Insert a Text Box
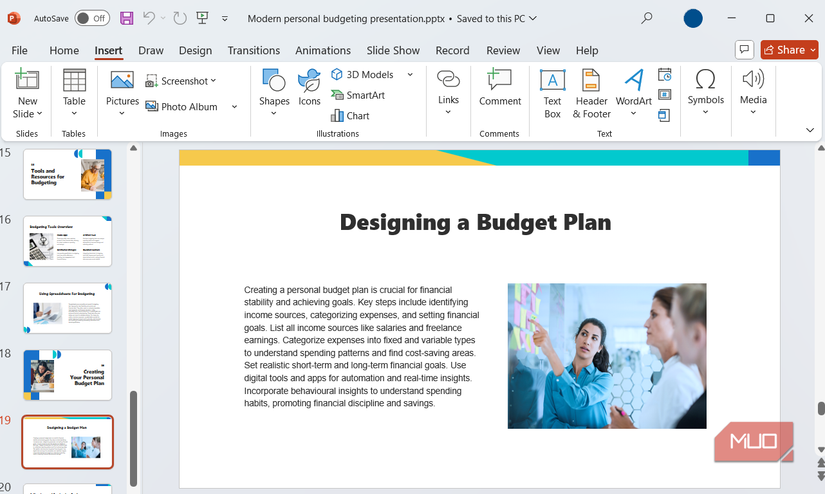 552,94
